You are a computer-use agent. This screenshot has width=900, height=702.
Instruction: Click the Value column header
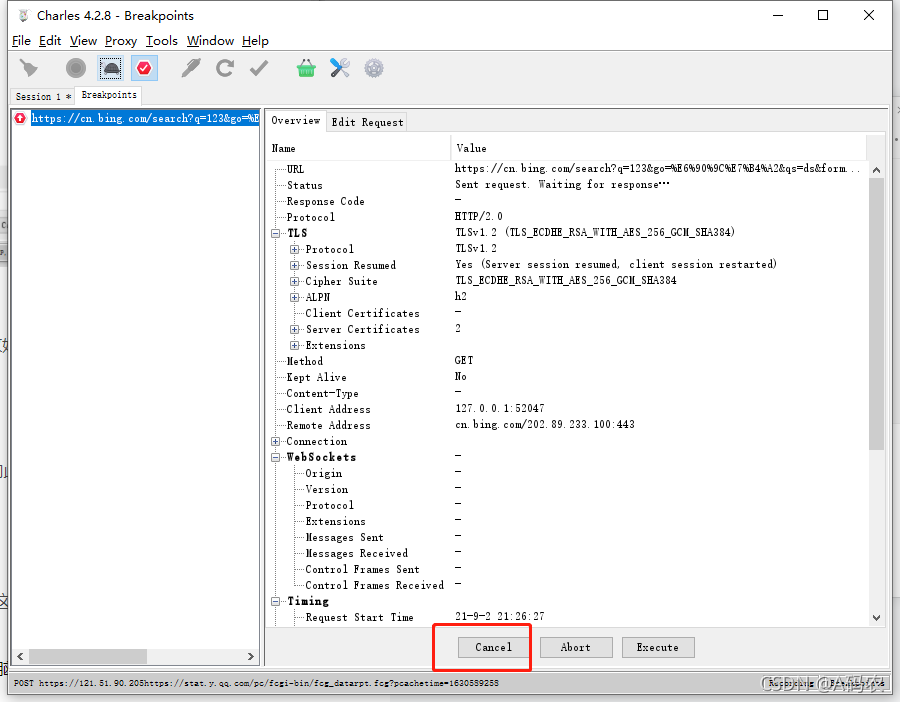(658, 148)
